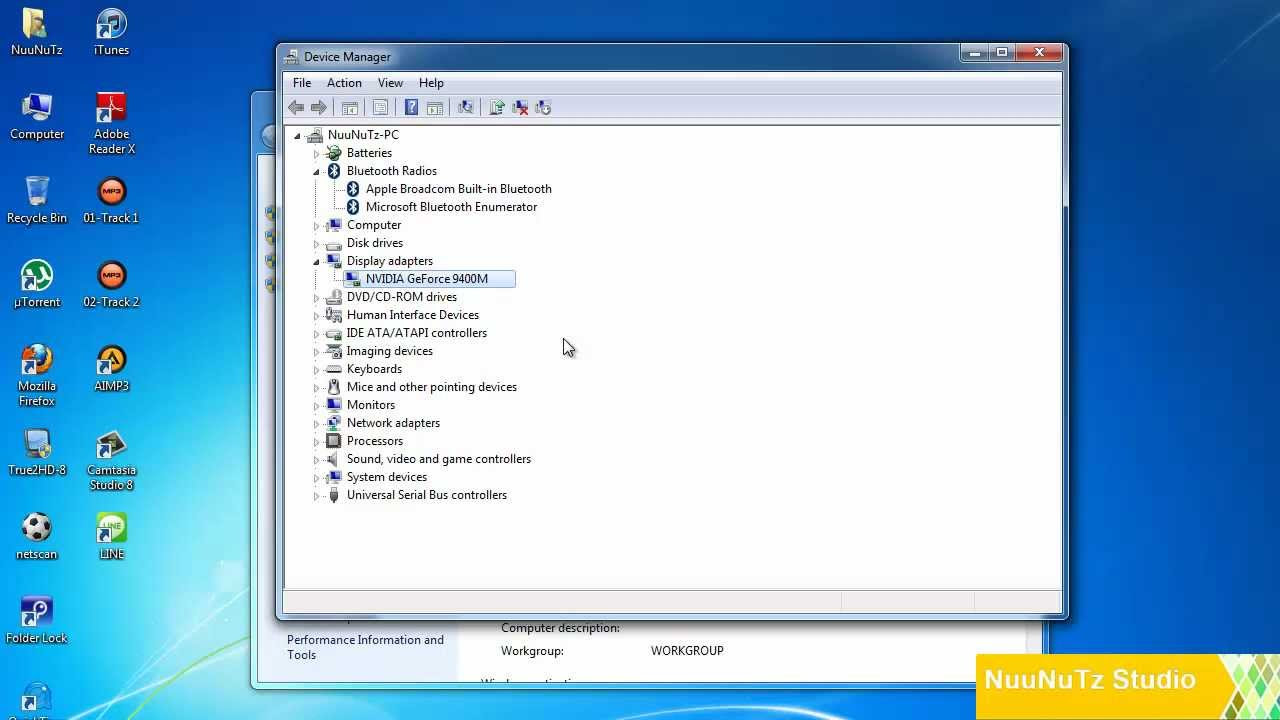Screen dimensions: 1280x720
Task: Click Performance Information and Tools link
Action: (x=365, y=647)
